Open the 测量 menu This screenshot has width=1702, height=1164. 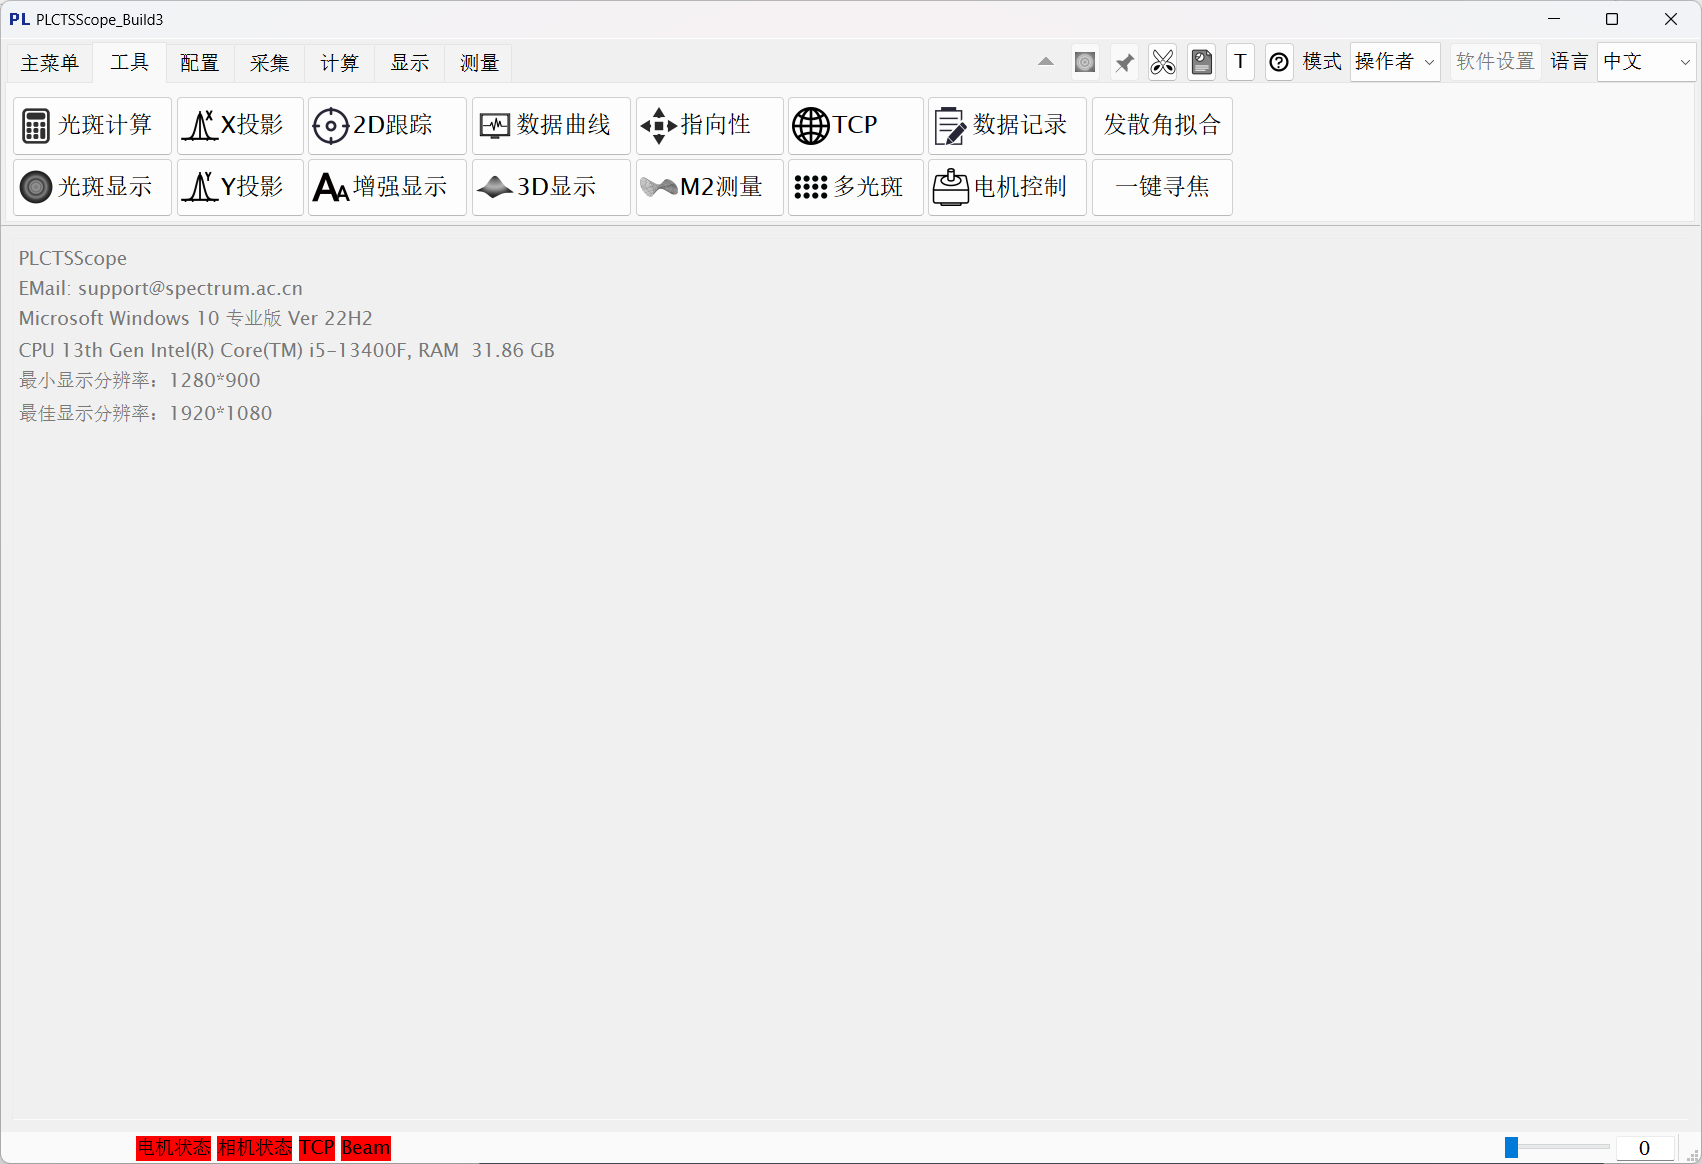479,62
